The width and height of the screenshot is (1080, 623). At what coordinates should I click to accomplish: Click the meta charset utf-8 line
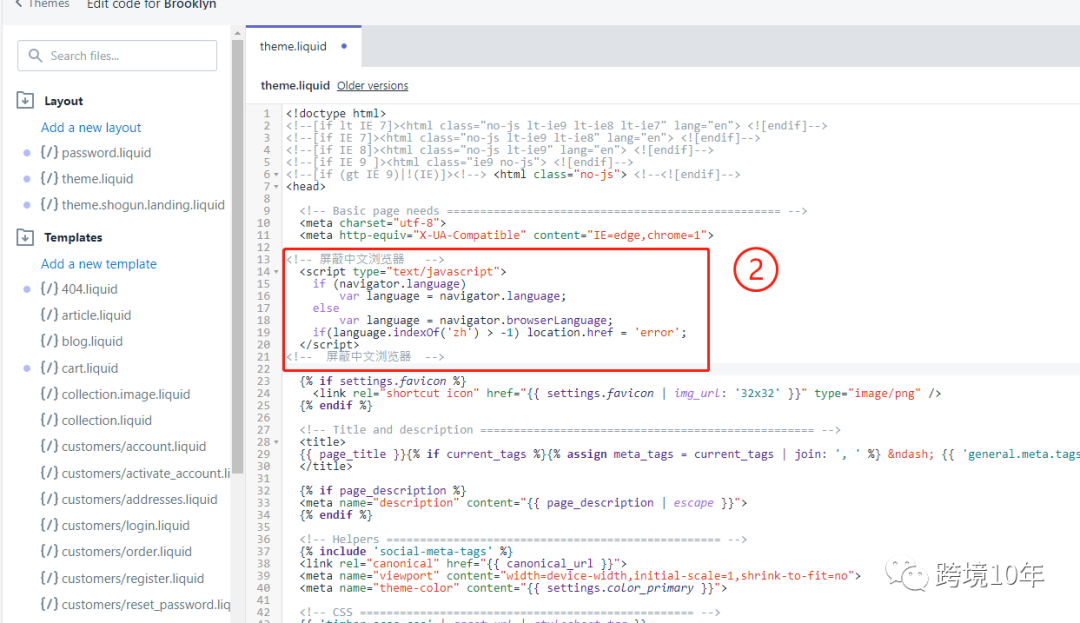[373, 223]
